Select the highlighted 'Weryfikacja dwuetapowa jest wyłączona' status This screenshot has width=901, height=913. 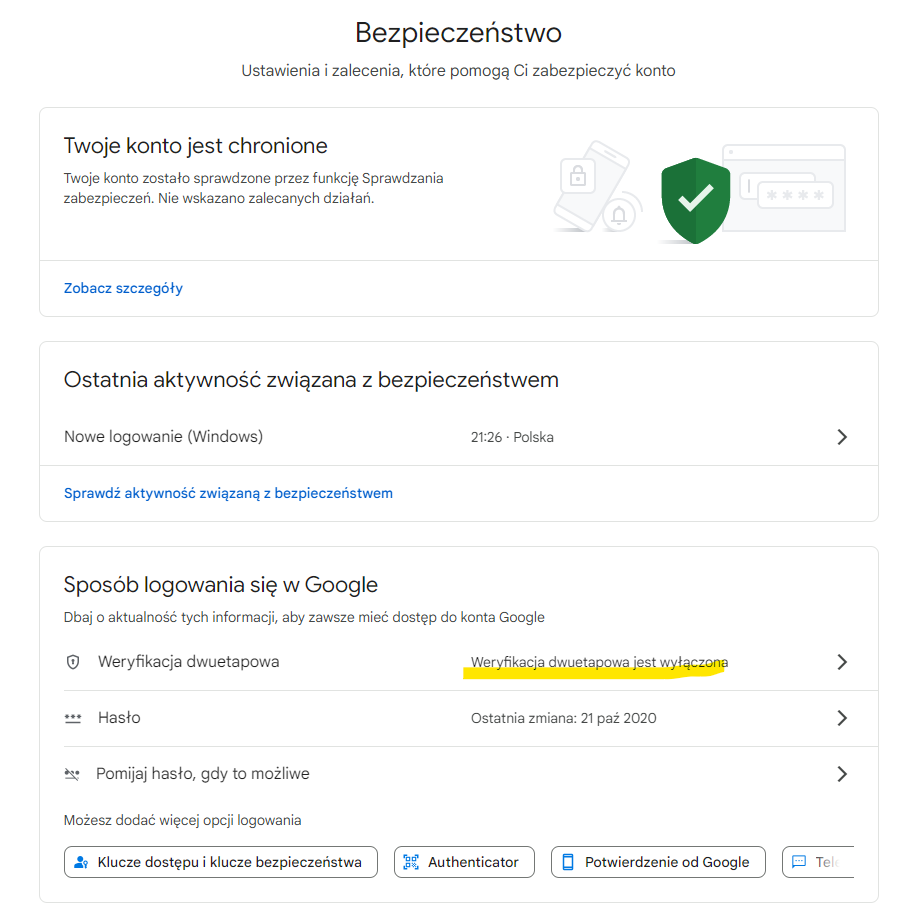[599, 662]
